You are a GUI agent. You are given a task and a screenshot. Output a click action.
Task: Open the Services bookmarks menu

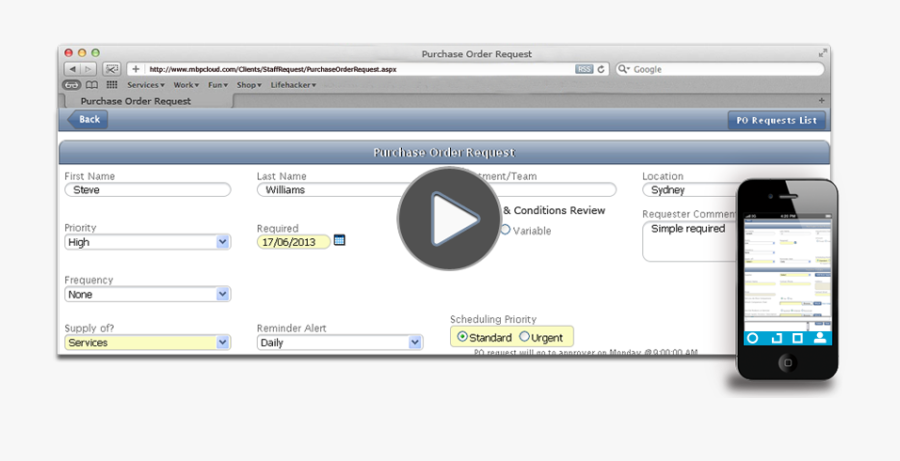point(145,85)
